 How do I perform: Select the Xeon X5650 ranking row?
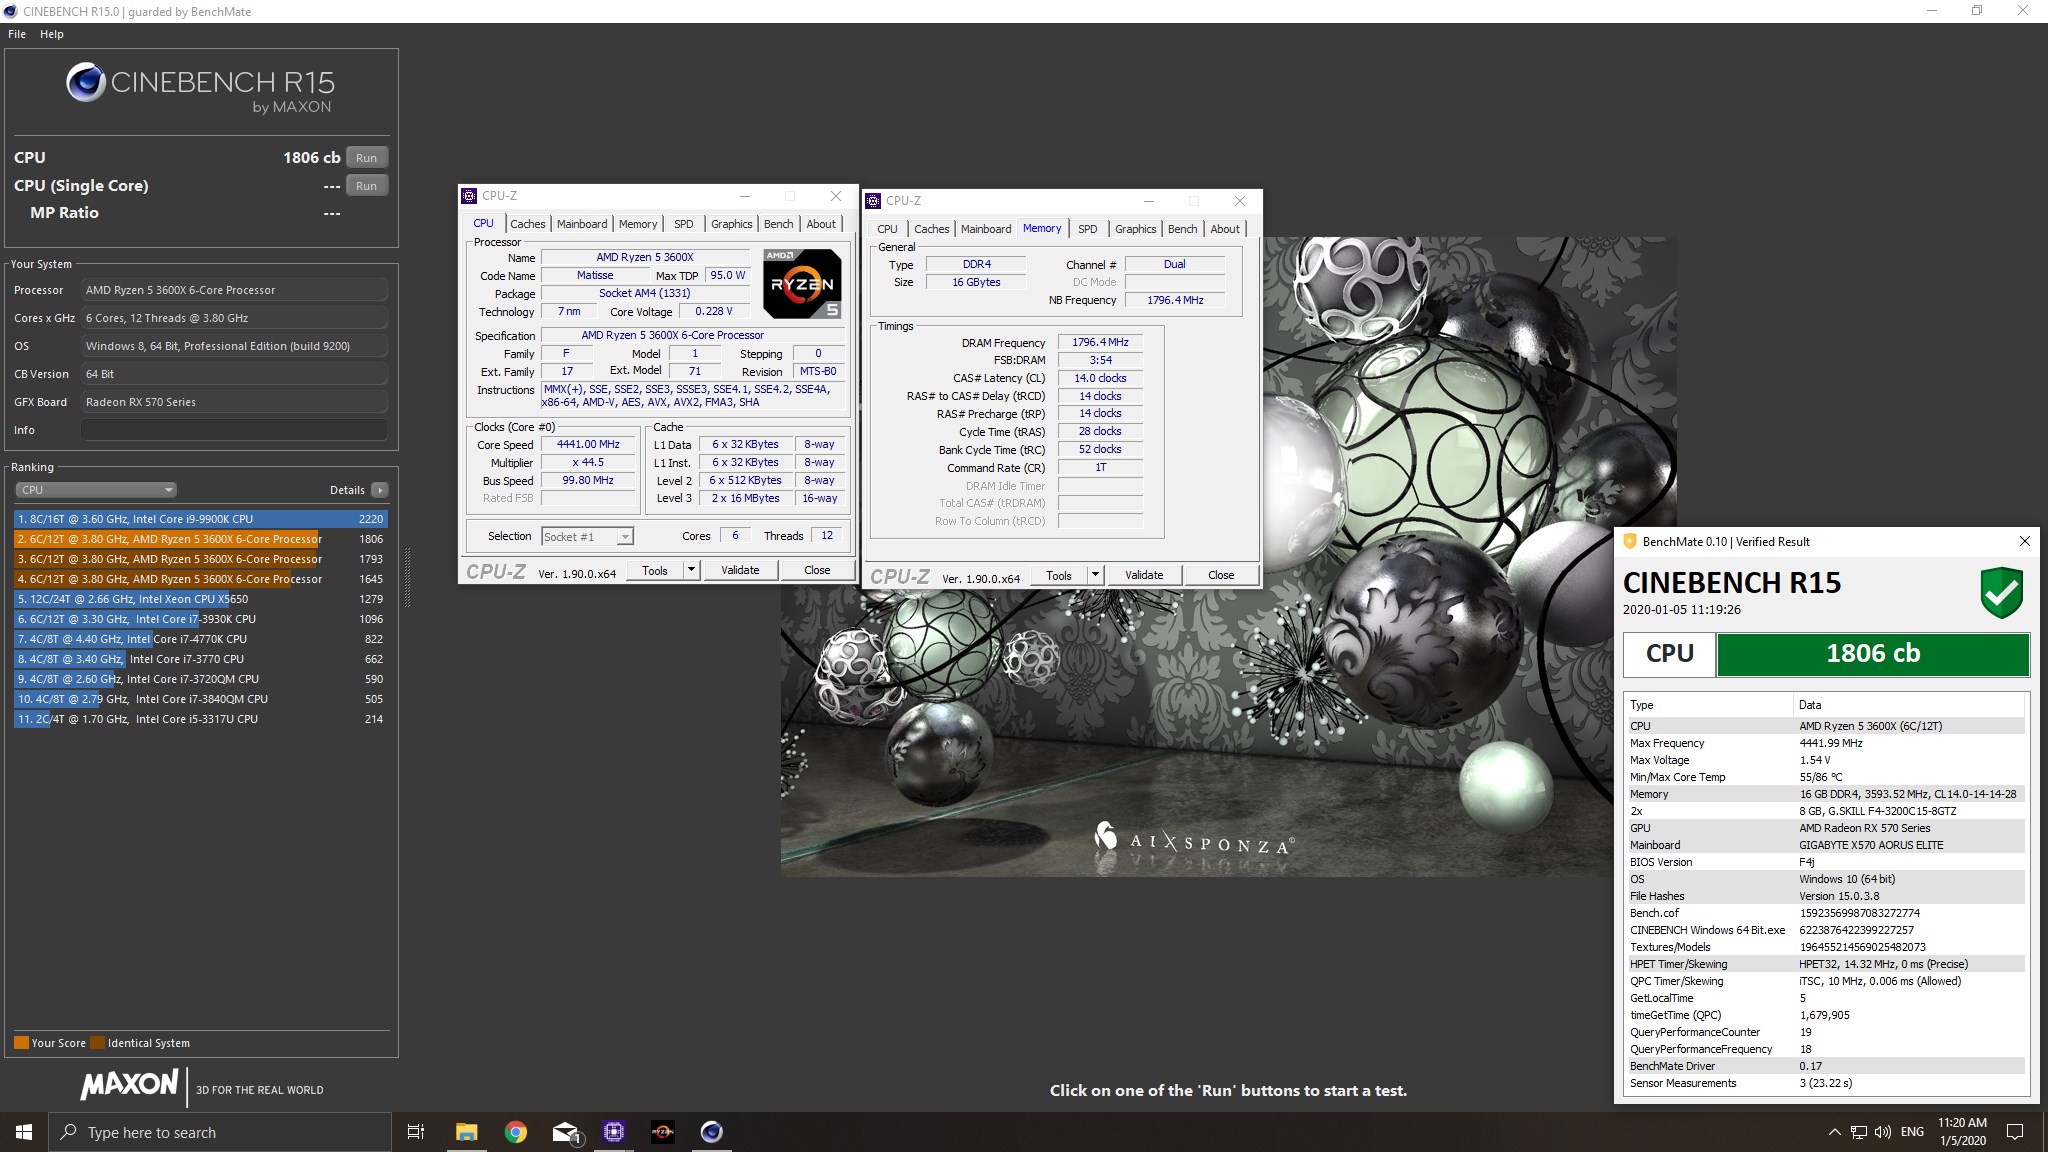pyautogui.click(x=200, y=599)
